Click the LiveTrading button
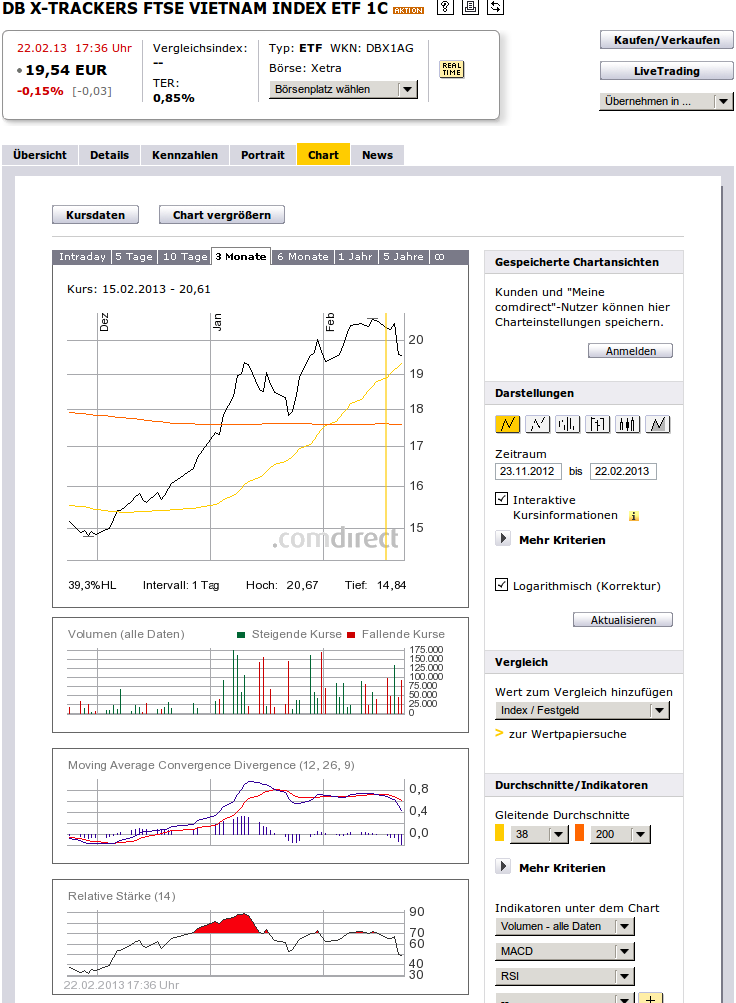 coord(666,71)
